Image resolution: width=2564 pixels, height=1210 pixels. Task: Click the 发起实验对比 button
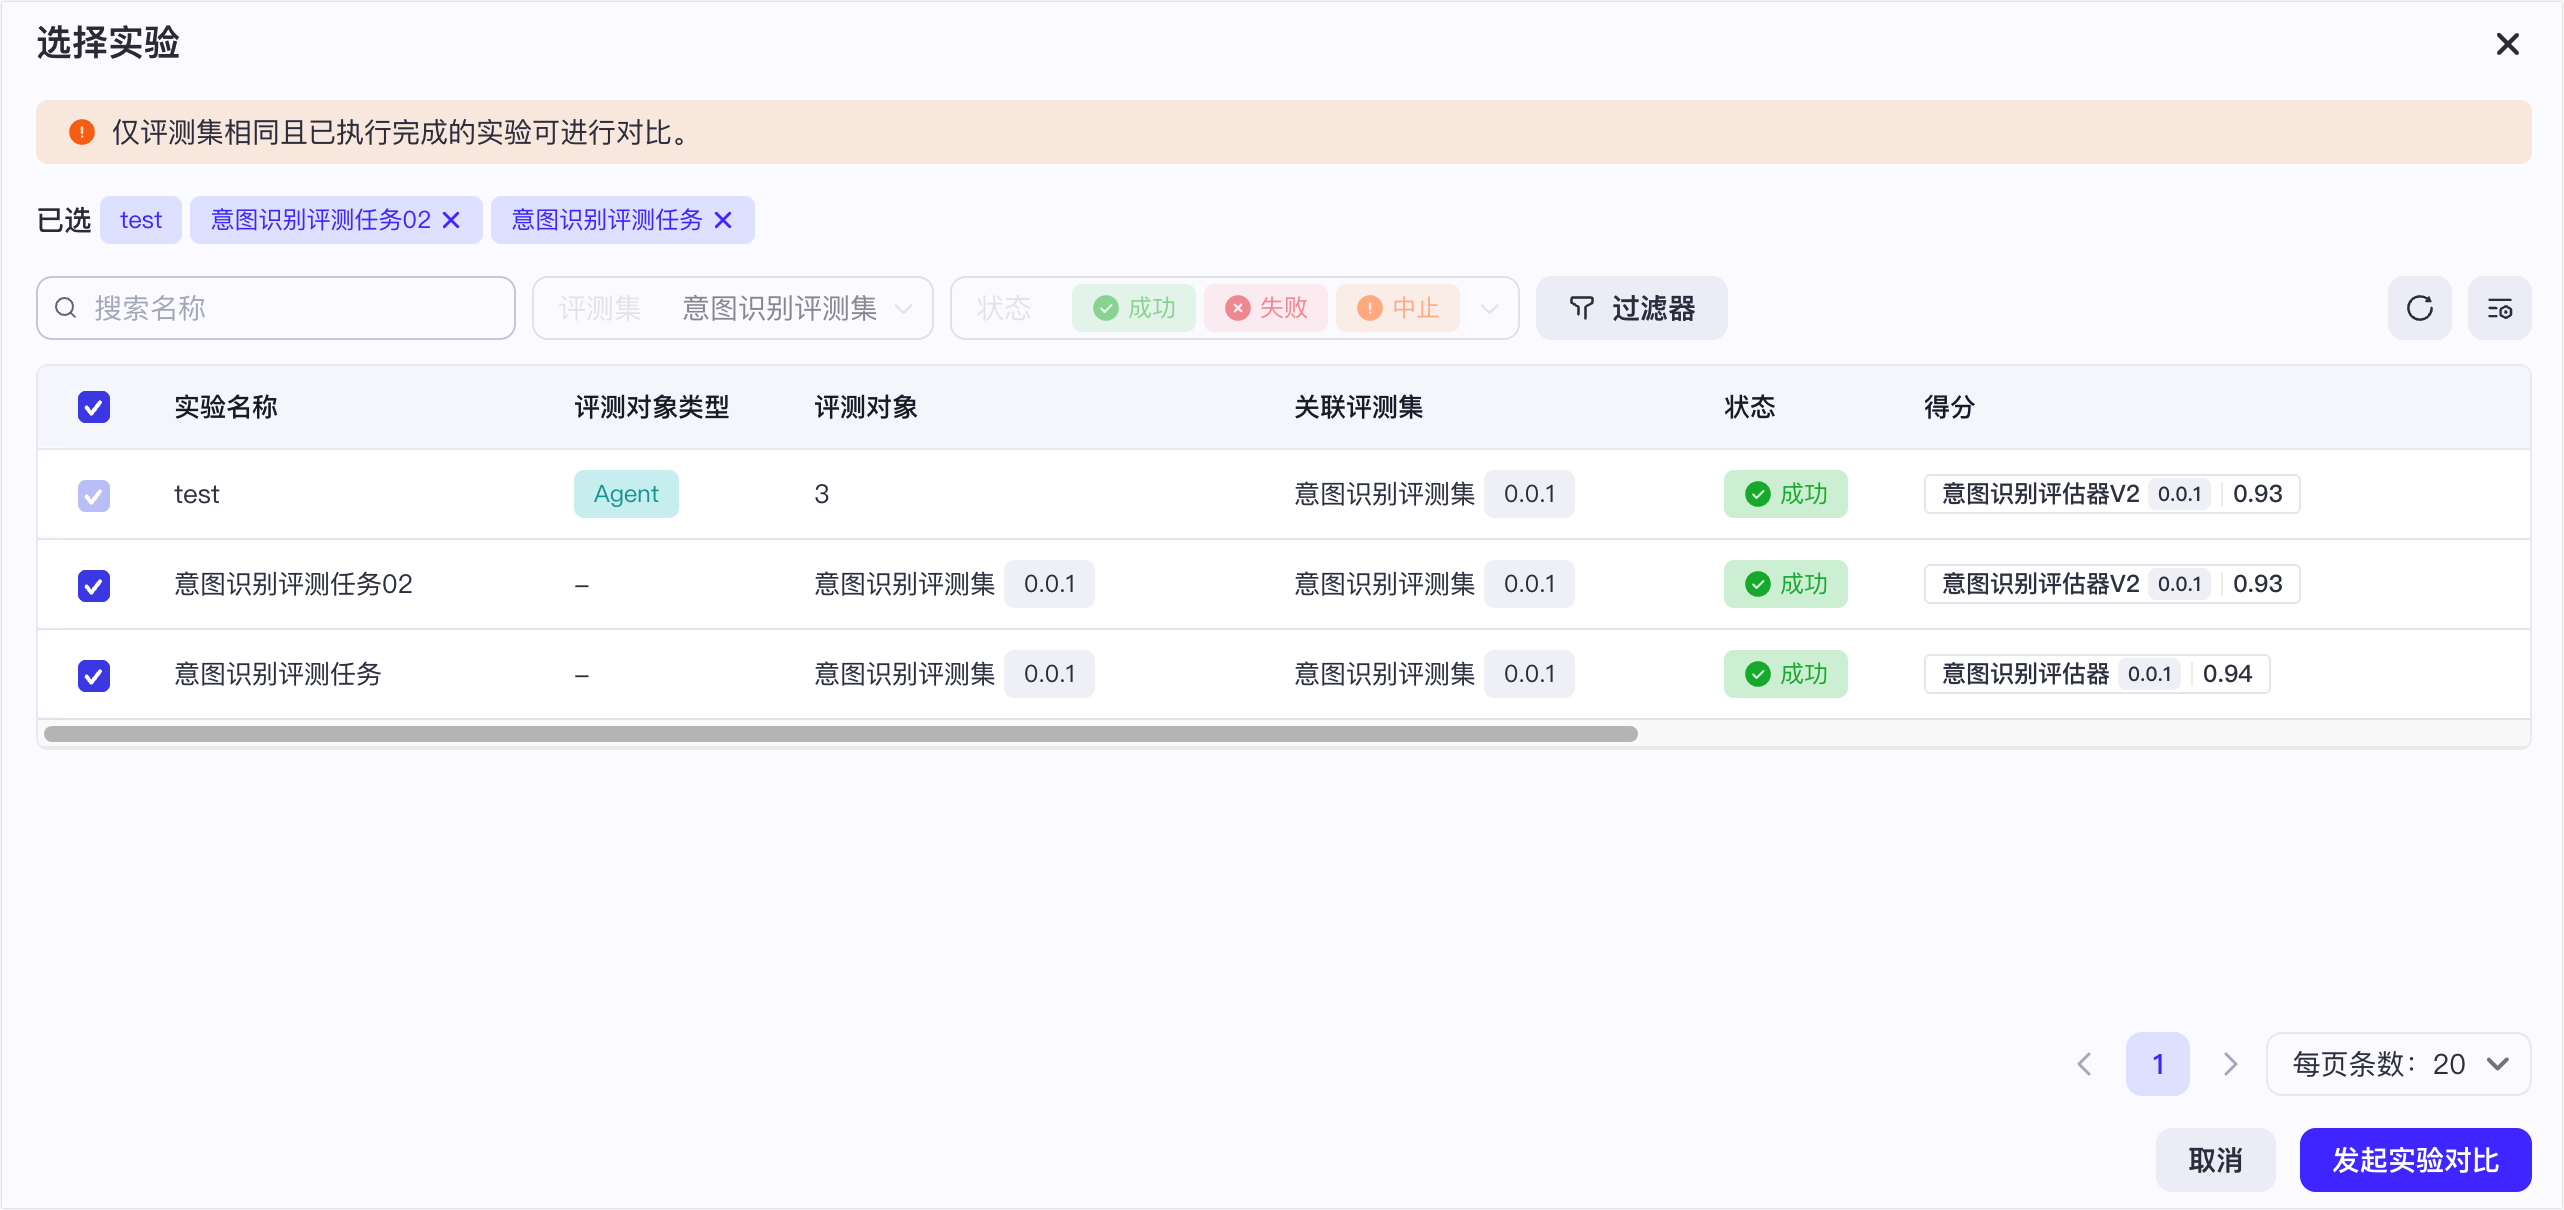tap(2415, 1160)
